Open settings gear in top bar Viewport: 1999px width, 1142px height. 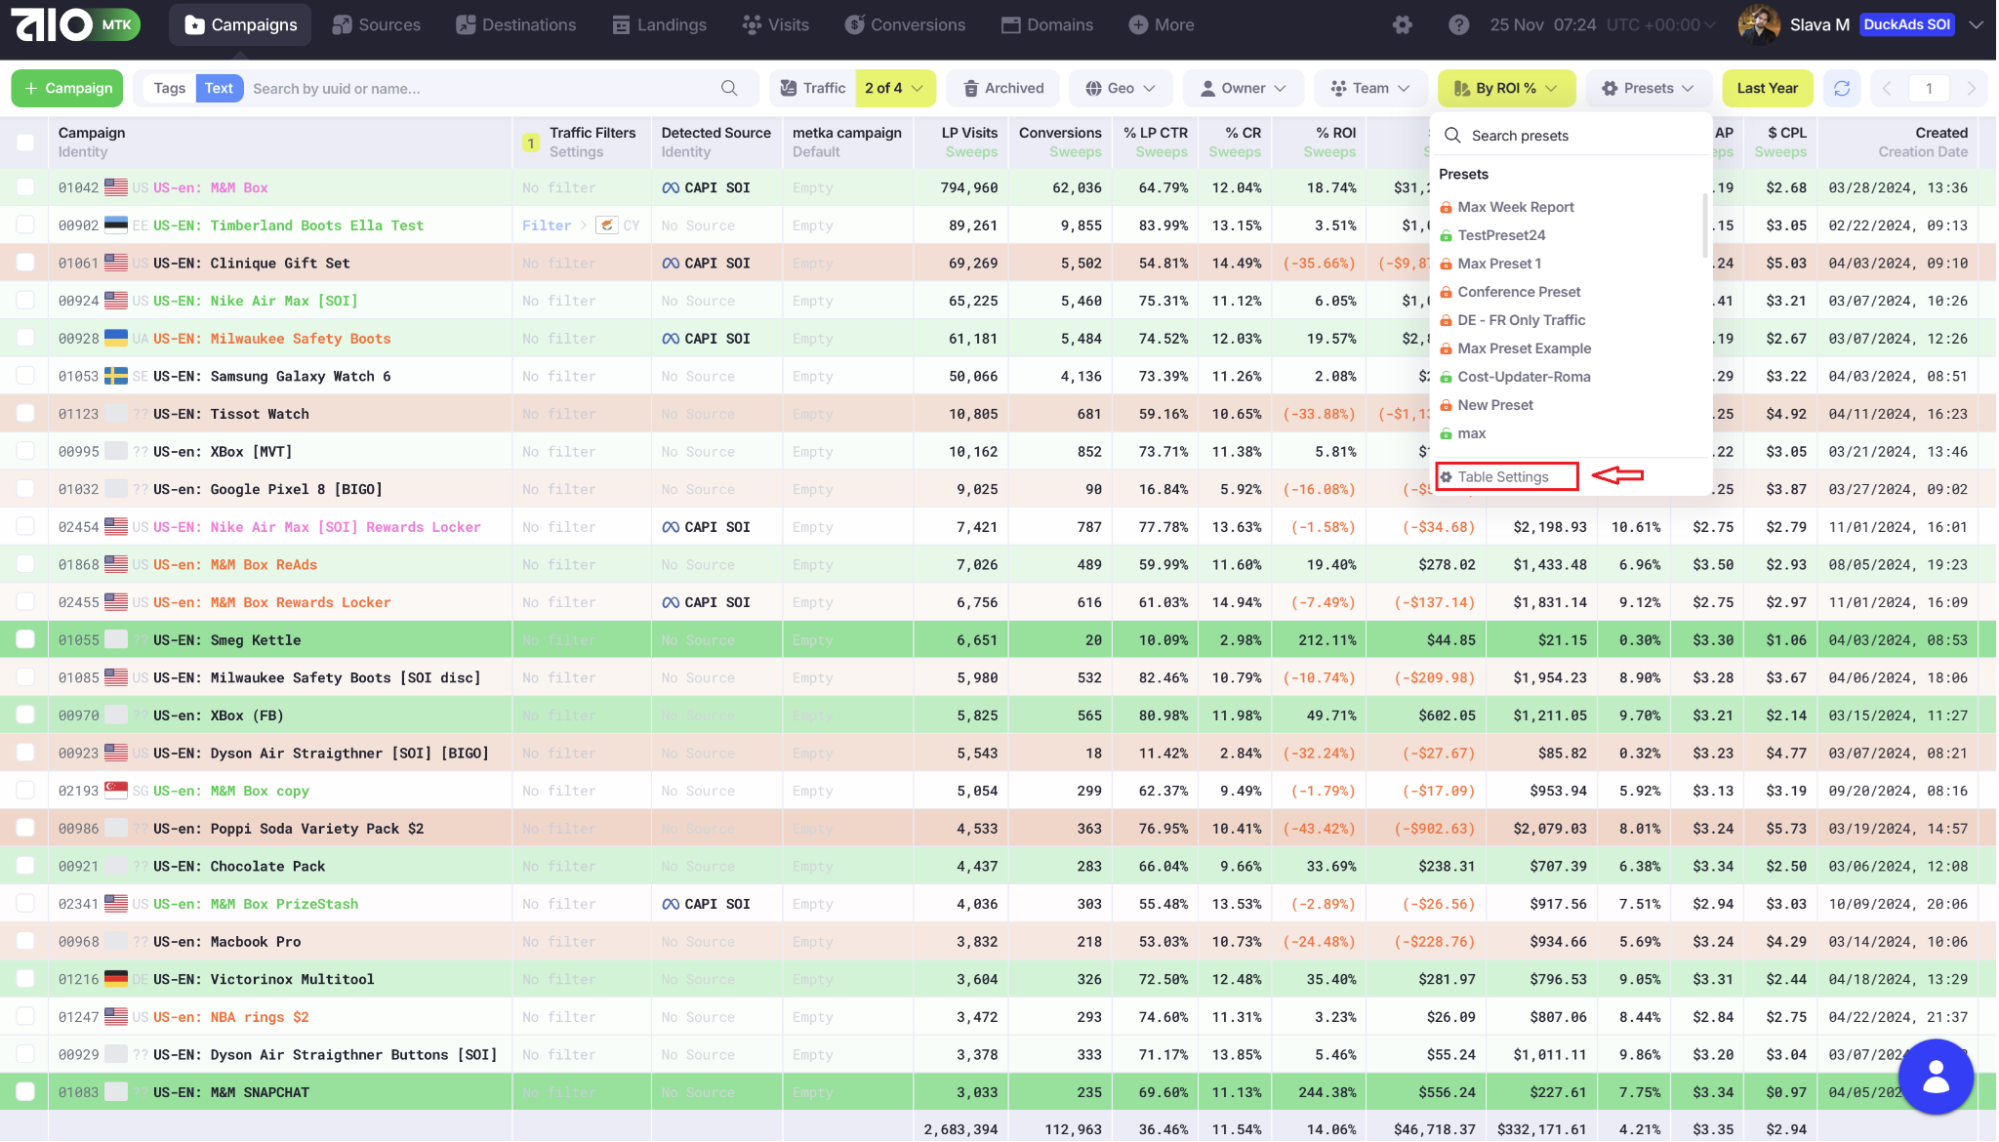click(1402, 25)
